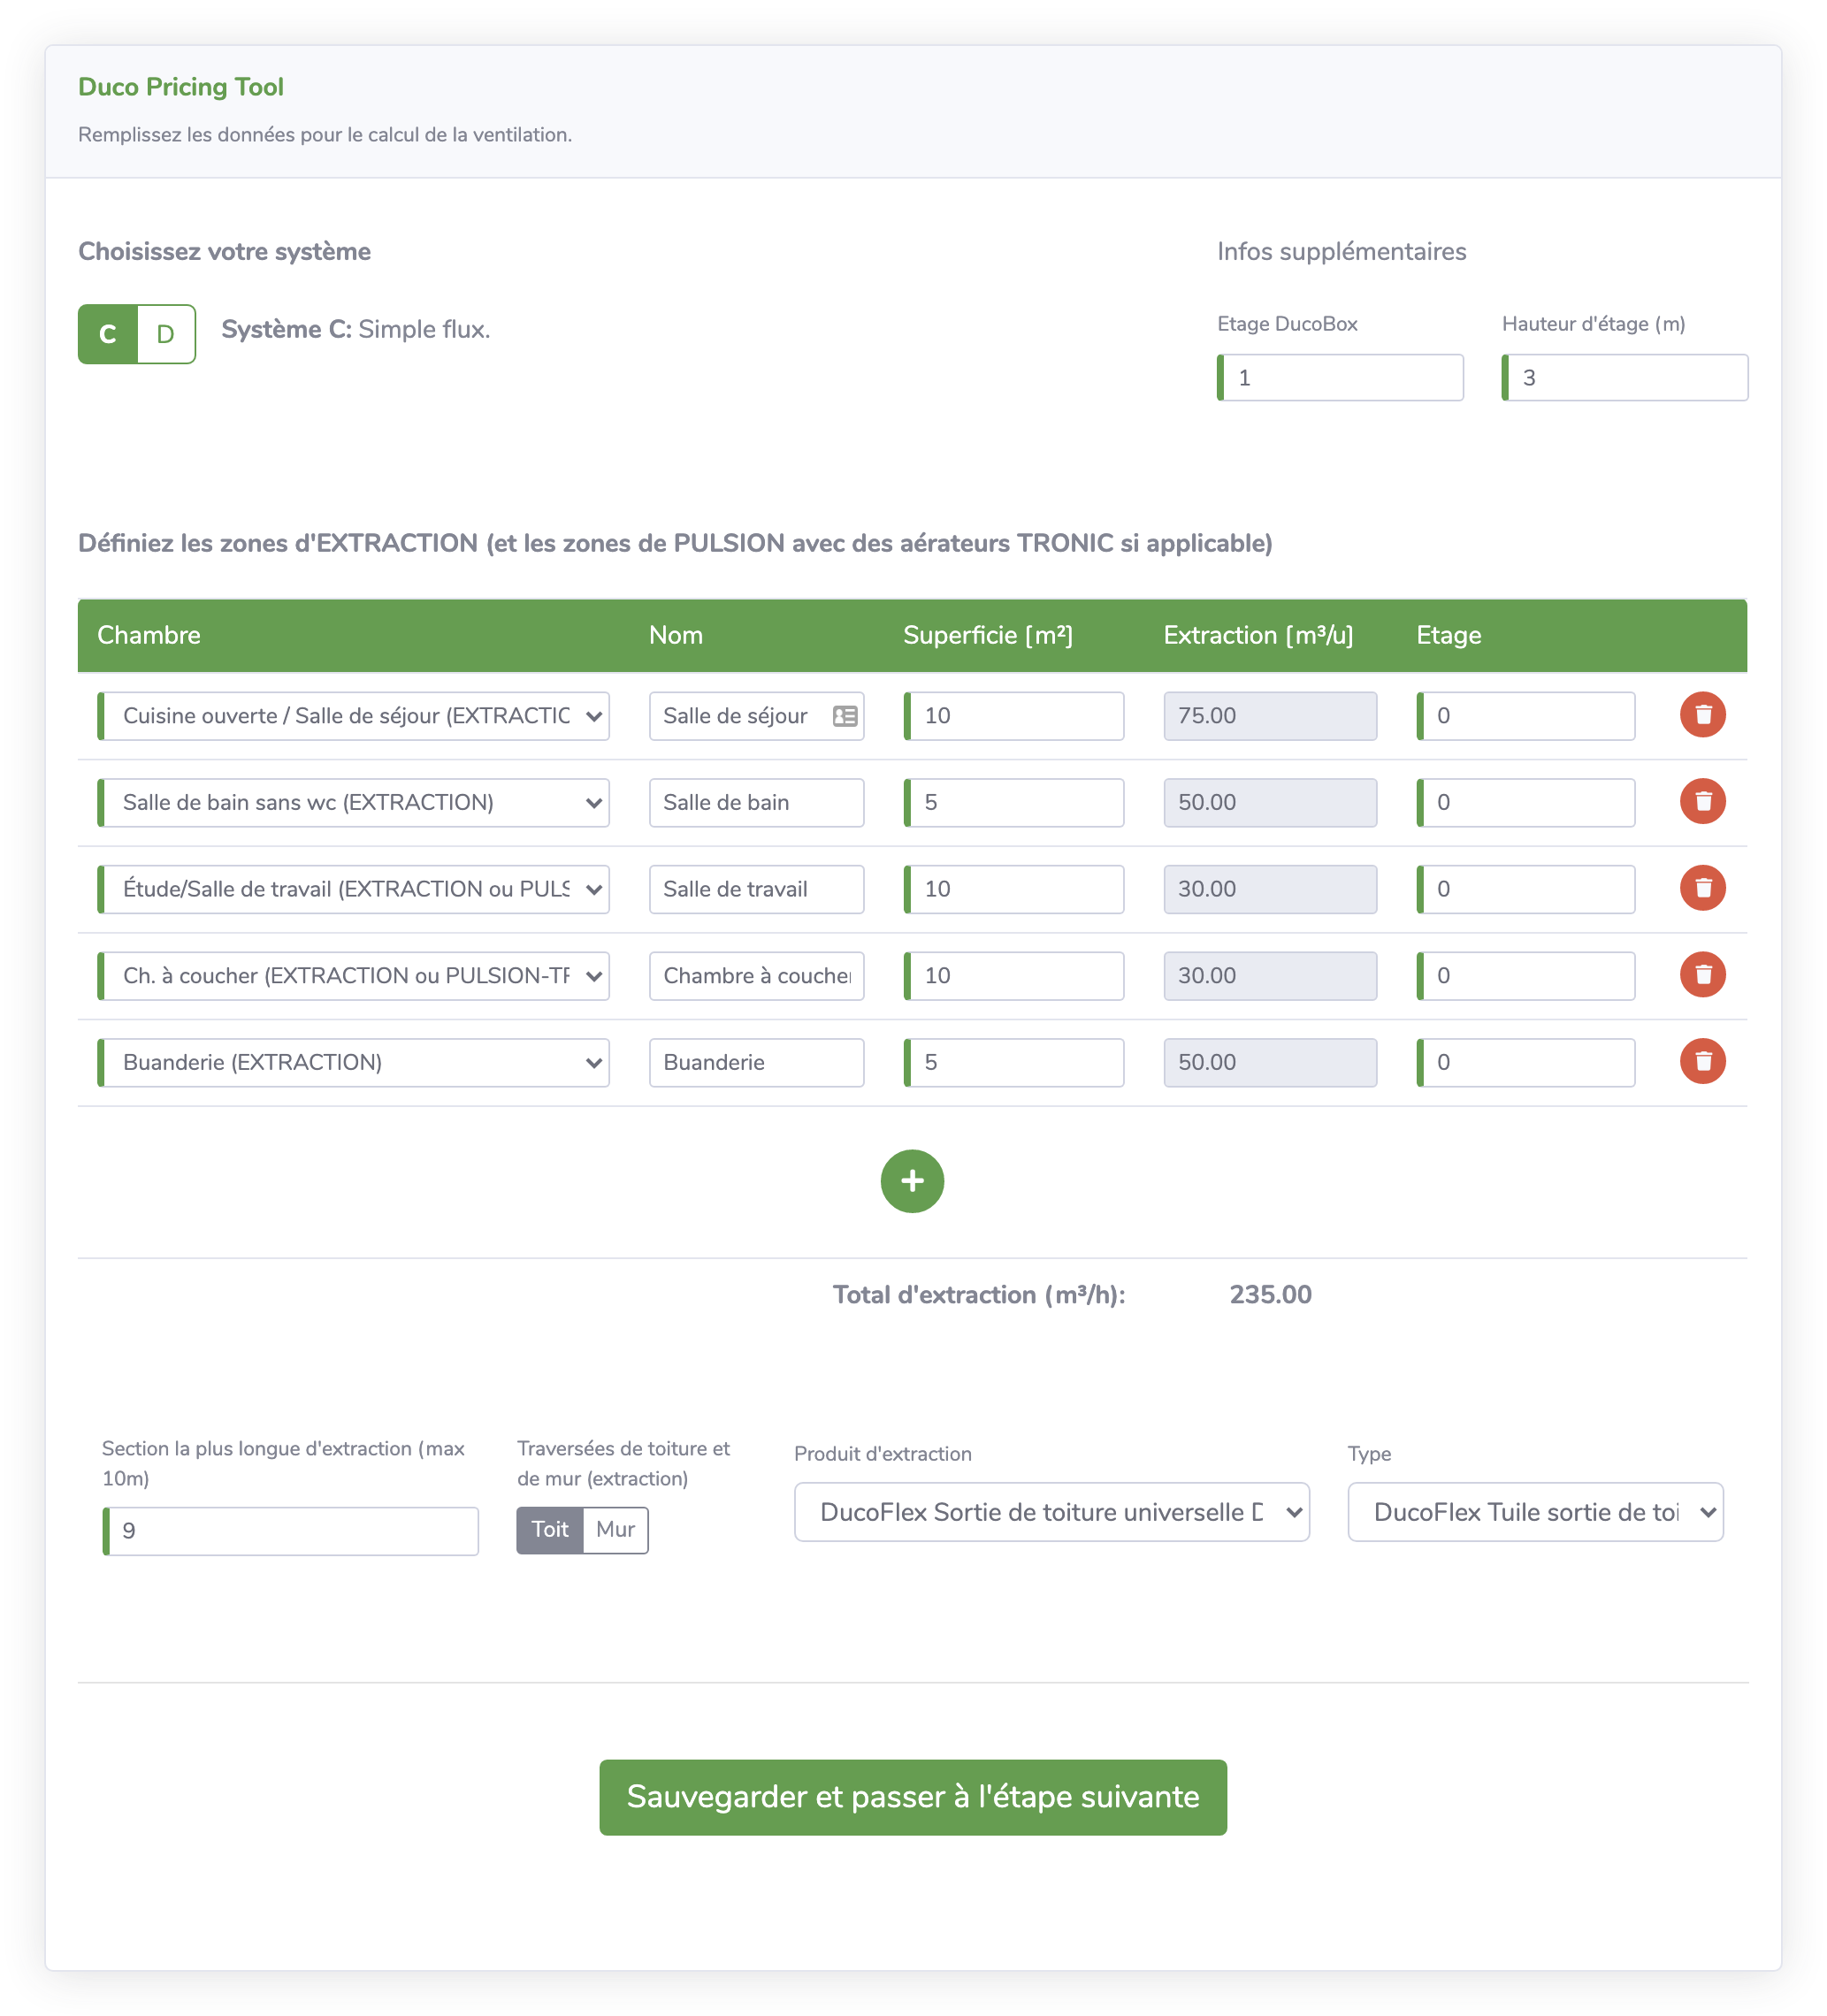This screenshot has height=2016, width=1827.
Task: Select Toit traversée option
Action: coord(550,1530)
